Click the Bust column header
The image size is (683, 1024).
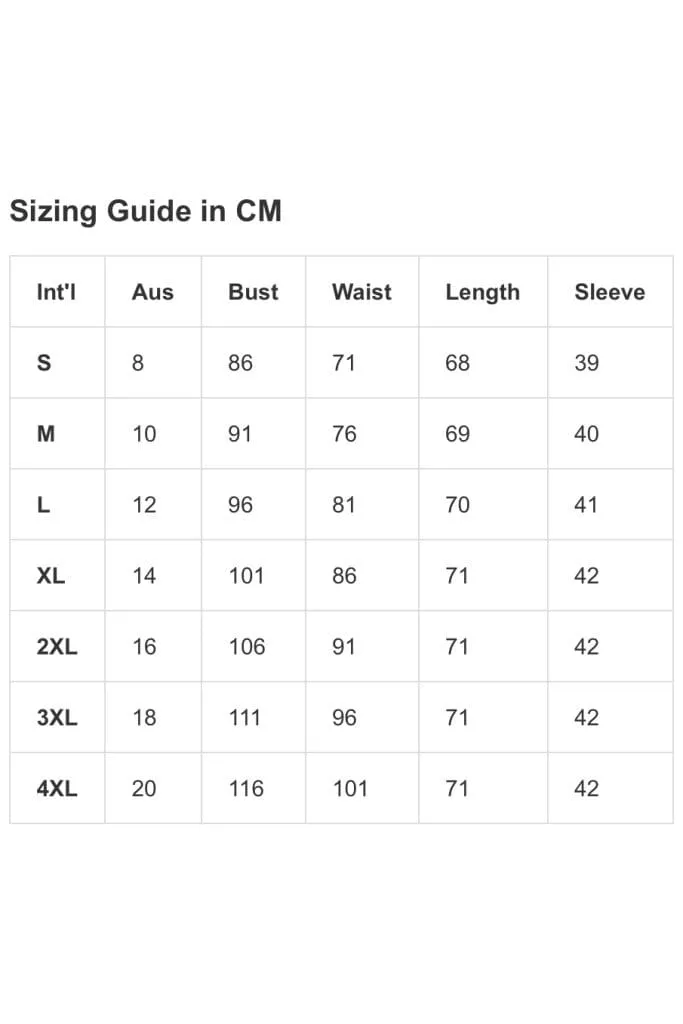[x=253, y=292]
